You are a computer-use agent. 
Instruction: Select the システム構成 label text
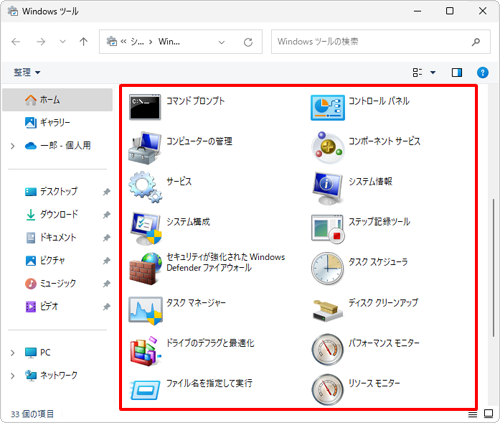click(188, 222)
